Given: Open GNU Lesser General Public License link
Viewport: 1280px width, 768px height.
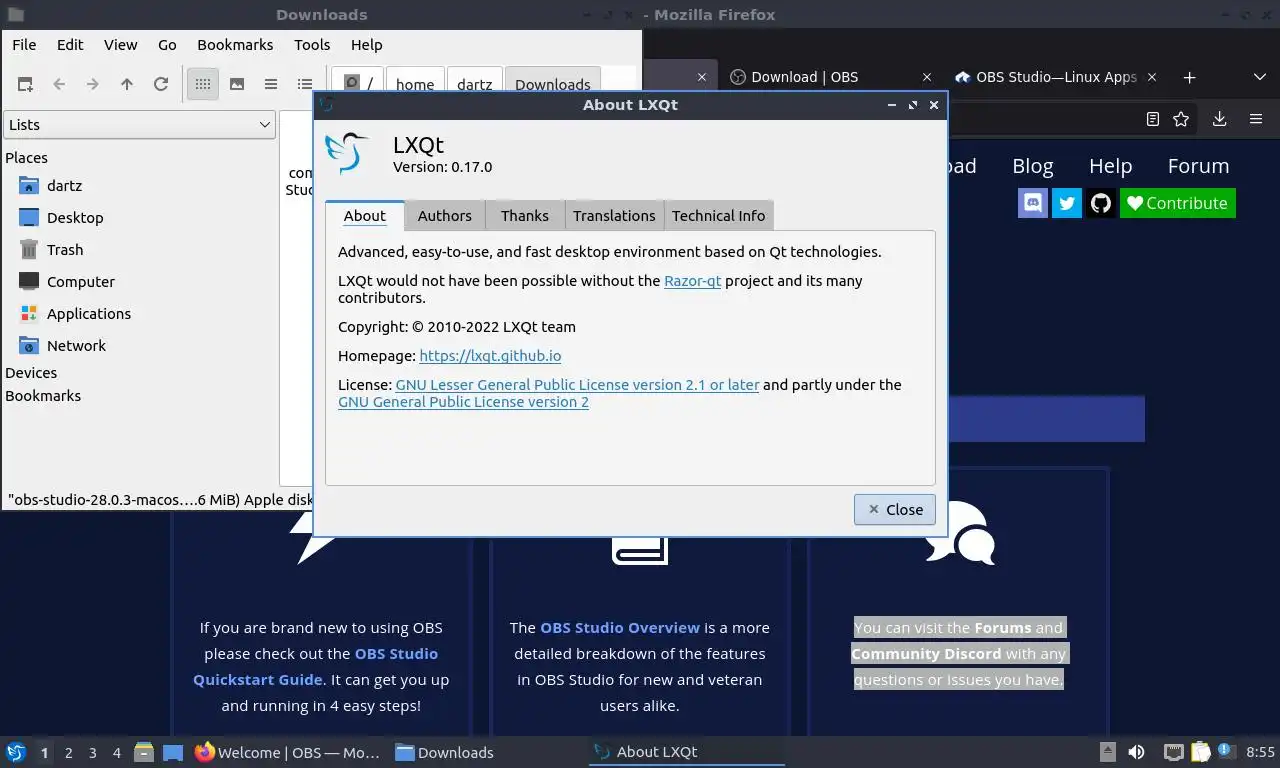Looking at the screenshot, I should click(577, 385).
